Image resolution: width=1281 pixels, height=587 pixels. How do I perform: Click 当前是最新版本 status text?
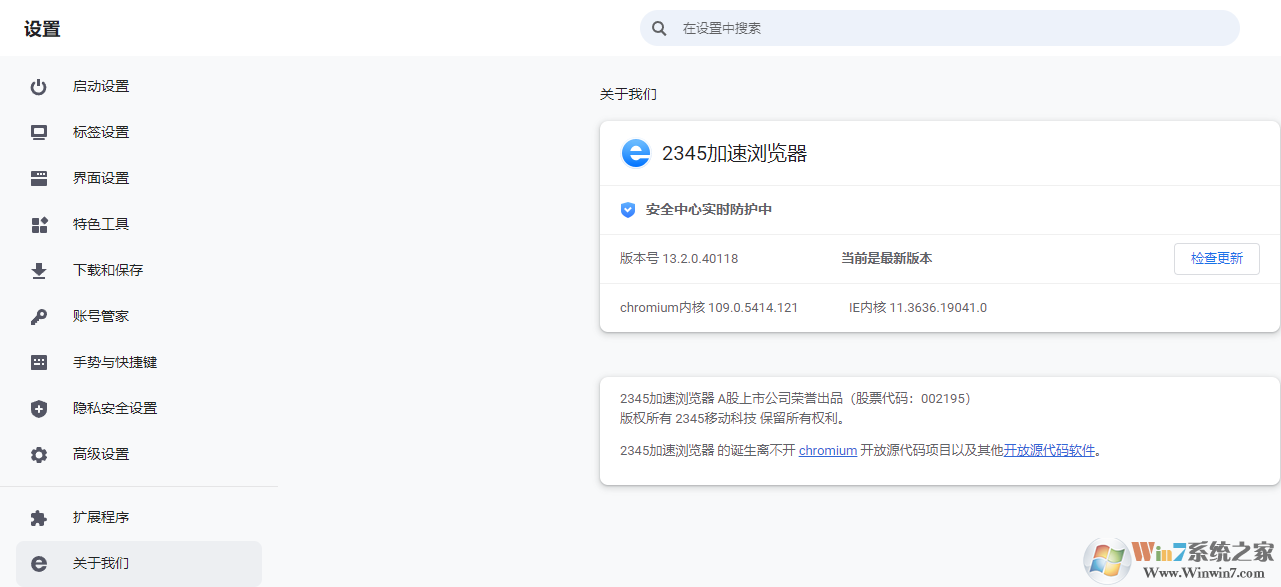point(886,259)
